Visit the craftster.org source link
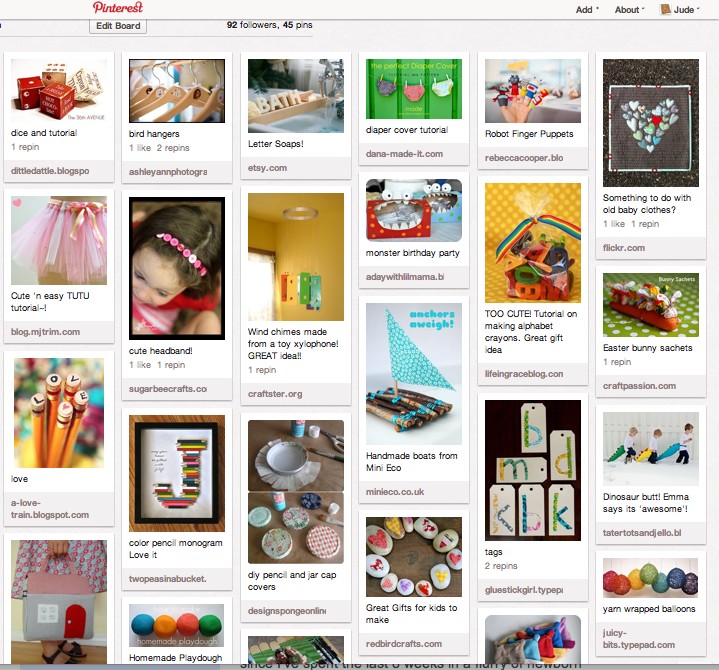Image resolution: width=719 pixels, height=670 pixels. [x=275, y=394]
